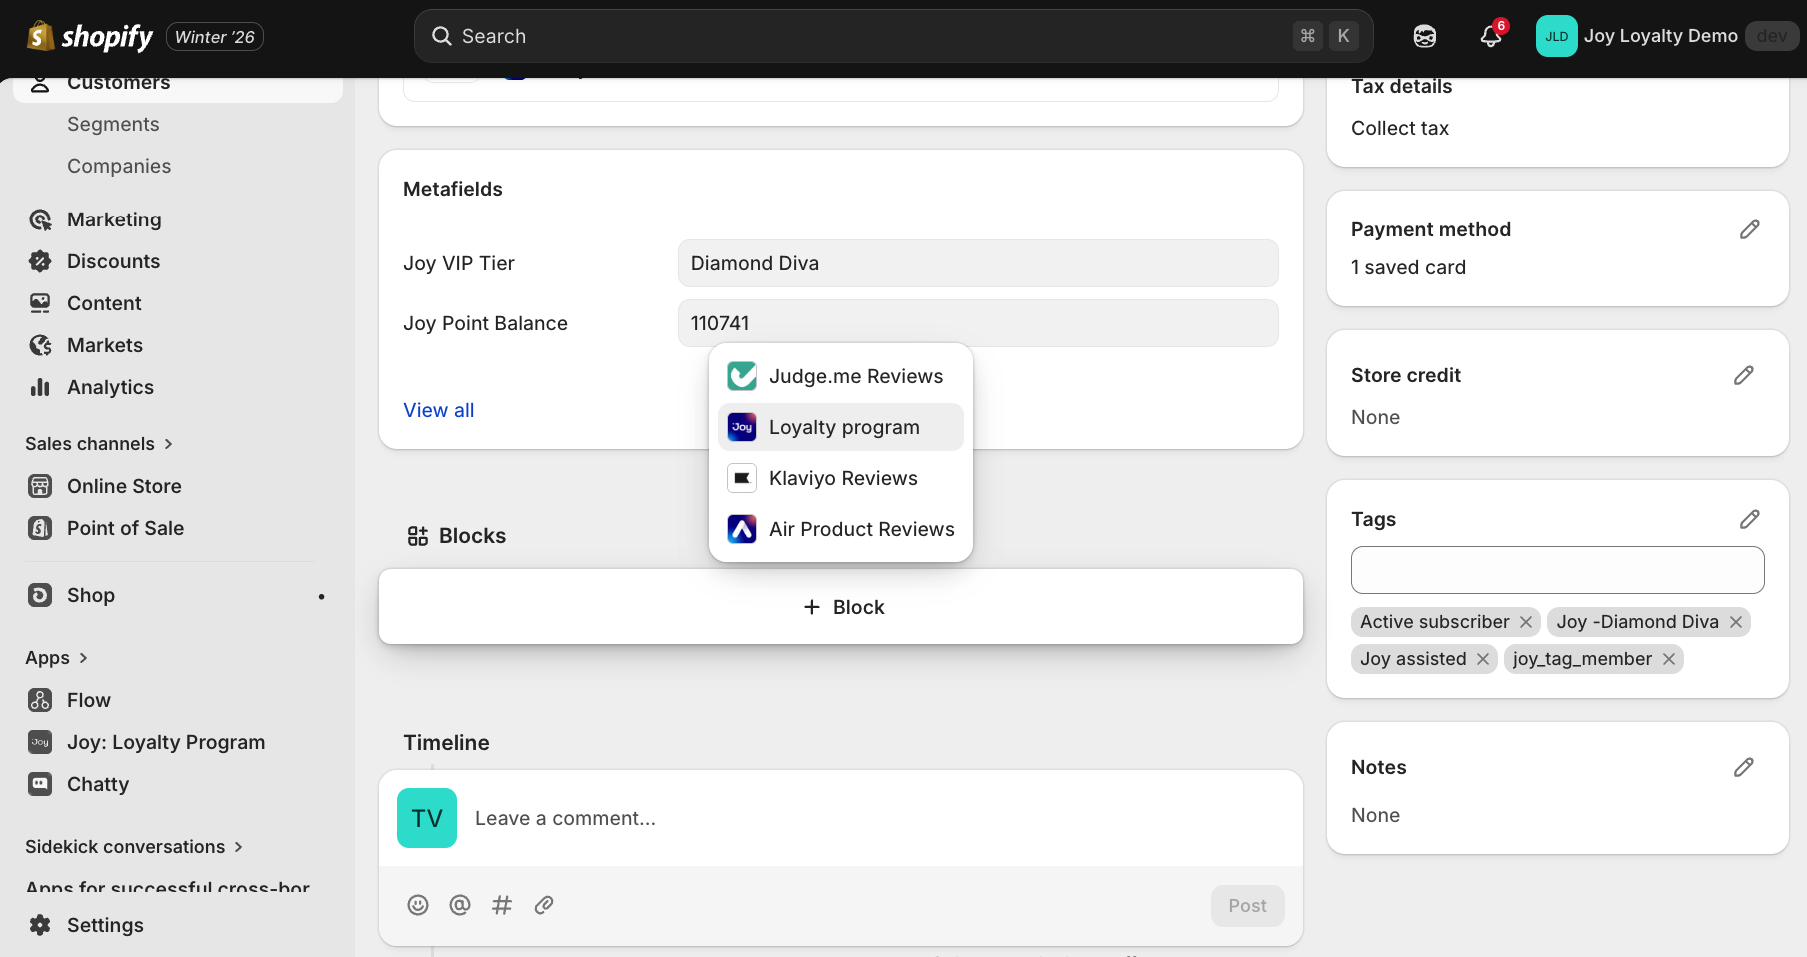Click the View all metafields link
The height and width of the screenshot is (957, 1807).
coord(439,410)
